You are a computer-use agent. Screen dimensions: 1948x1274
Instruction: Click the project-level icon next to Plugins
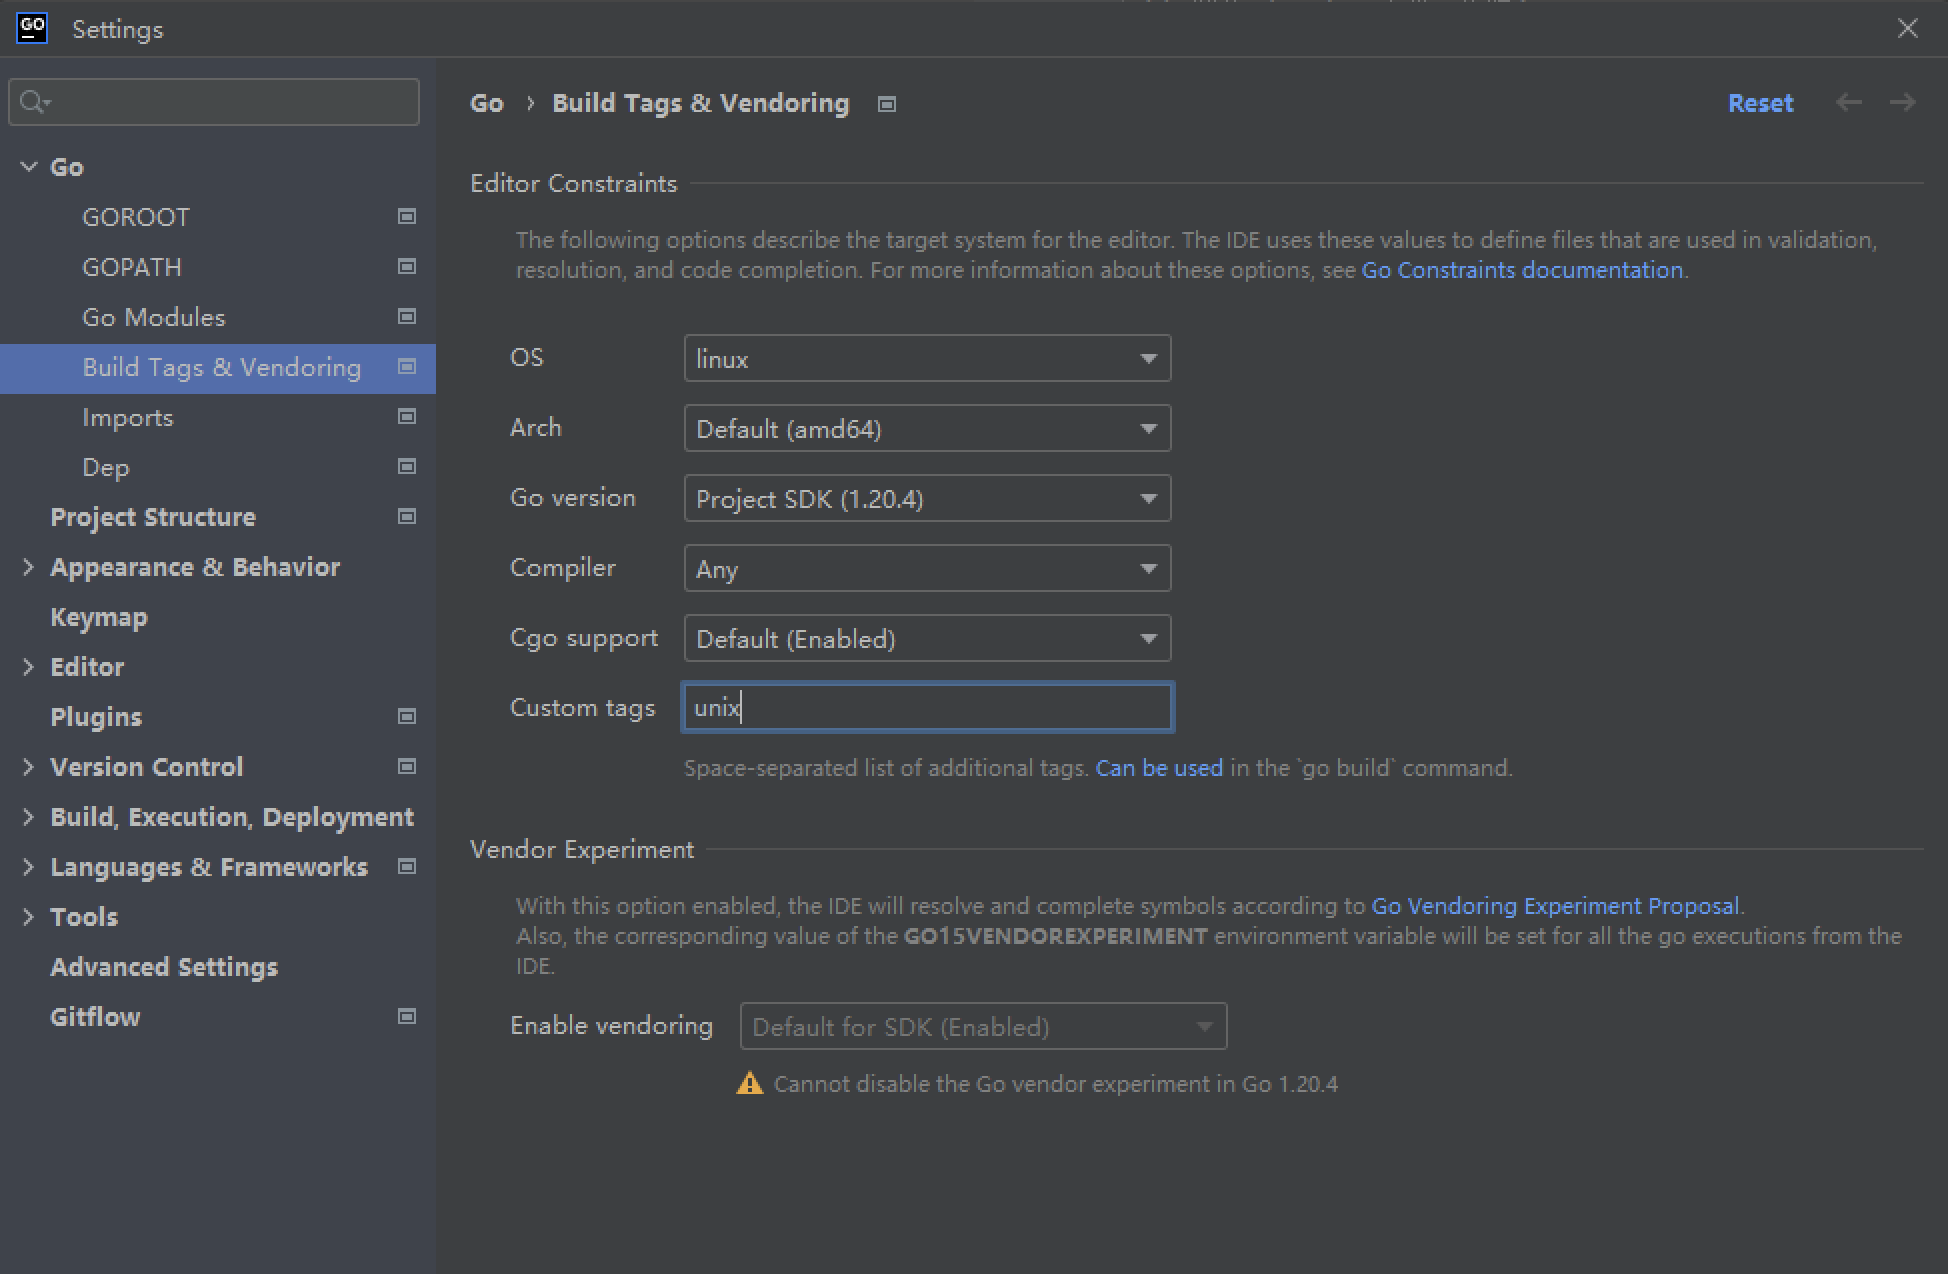[407, 716]
